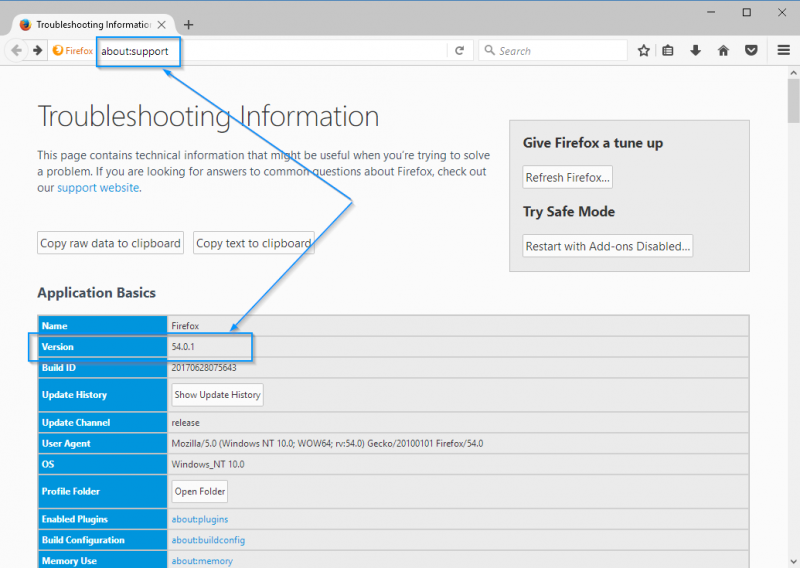The width and height of the screenshot is (800, 568).
Task: Select the version value 54.0.1
Action: (183, 347)
